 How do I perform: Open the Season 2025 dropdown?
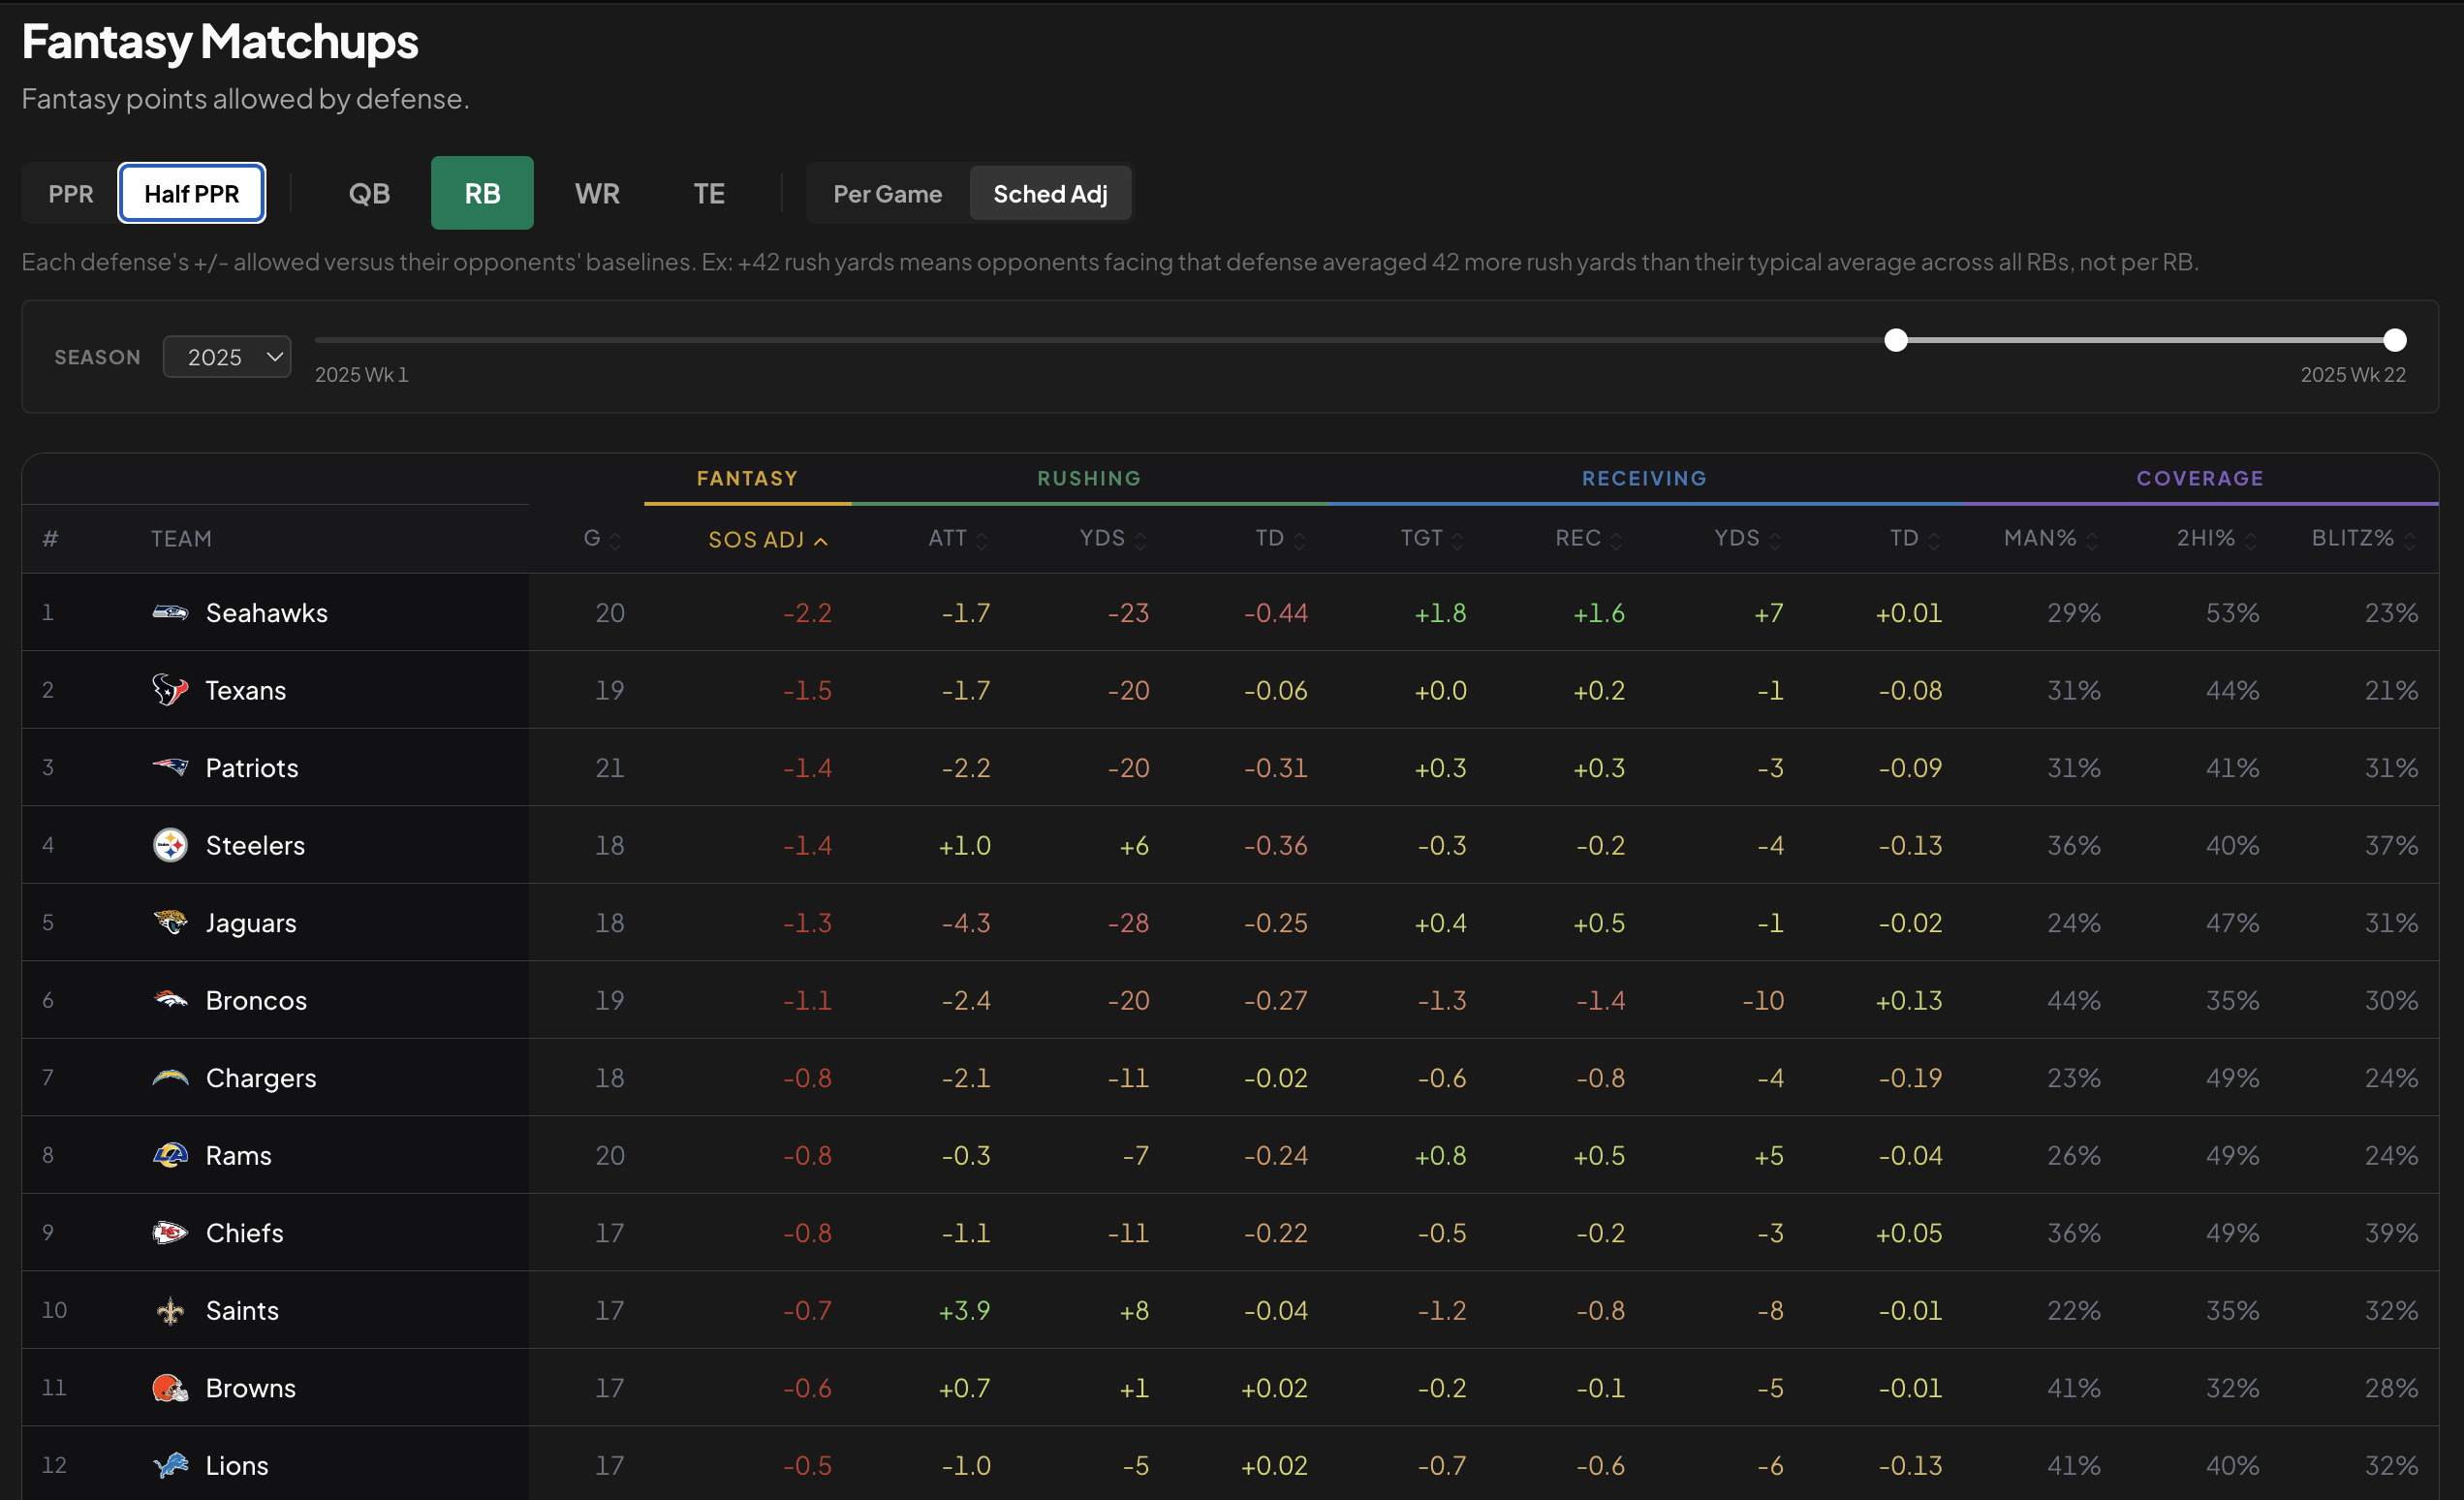pyautogui.click(x=227, y=357)
